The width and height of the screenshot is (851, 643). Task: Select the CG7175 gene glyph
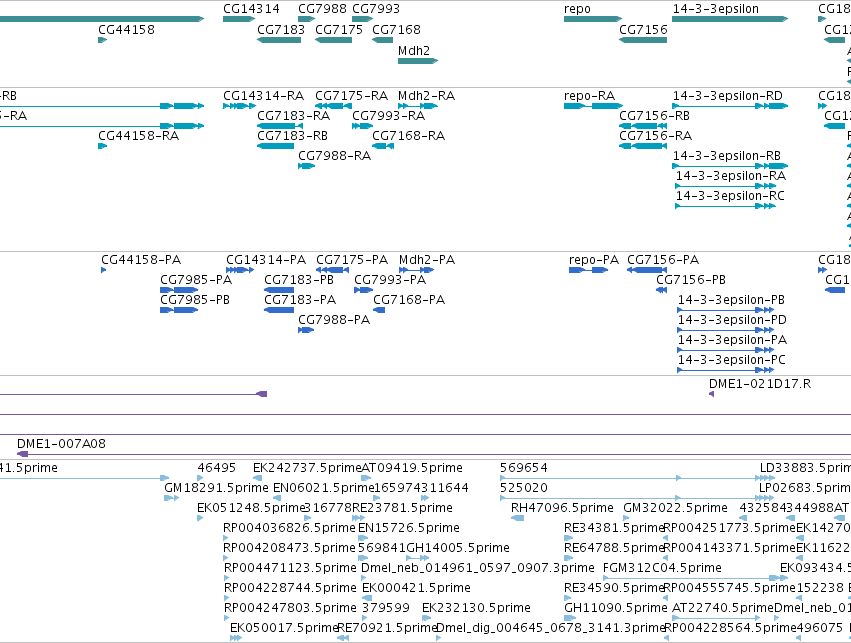point(334,40)
